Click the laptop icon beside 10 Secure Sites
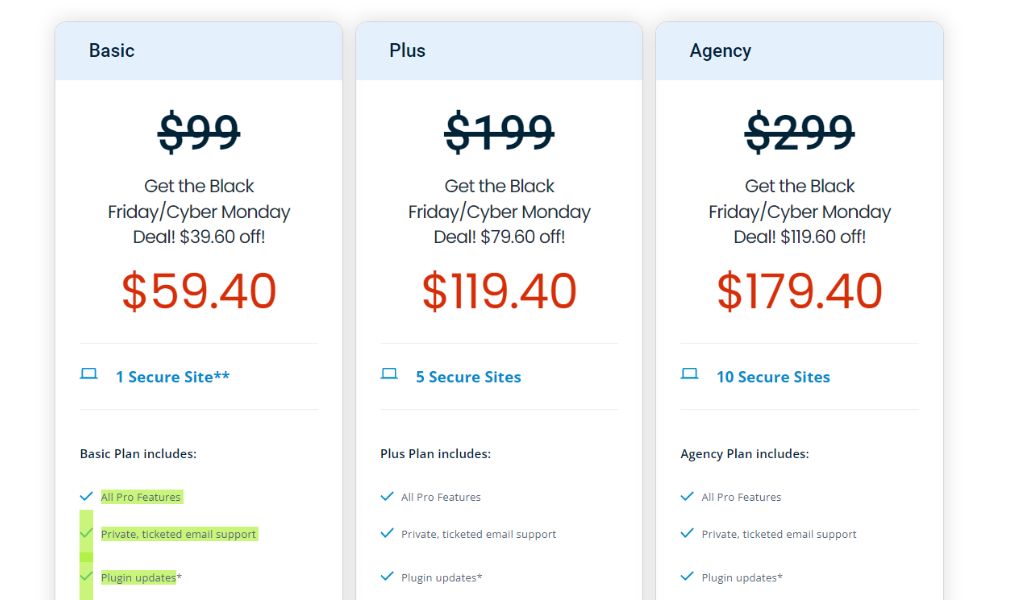 [690, 374]
